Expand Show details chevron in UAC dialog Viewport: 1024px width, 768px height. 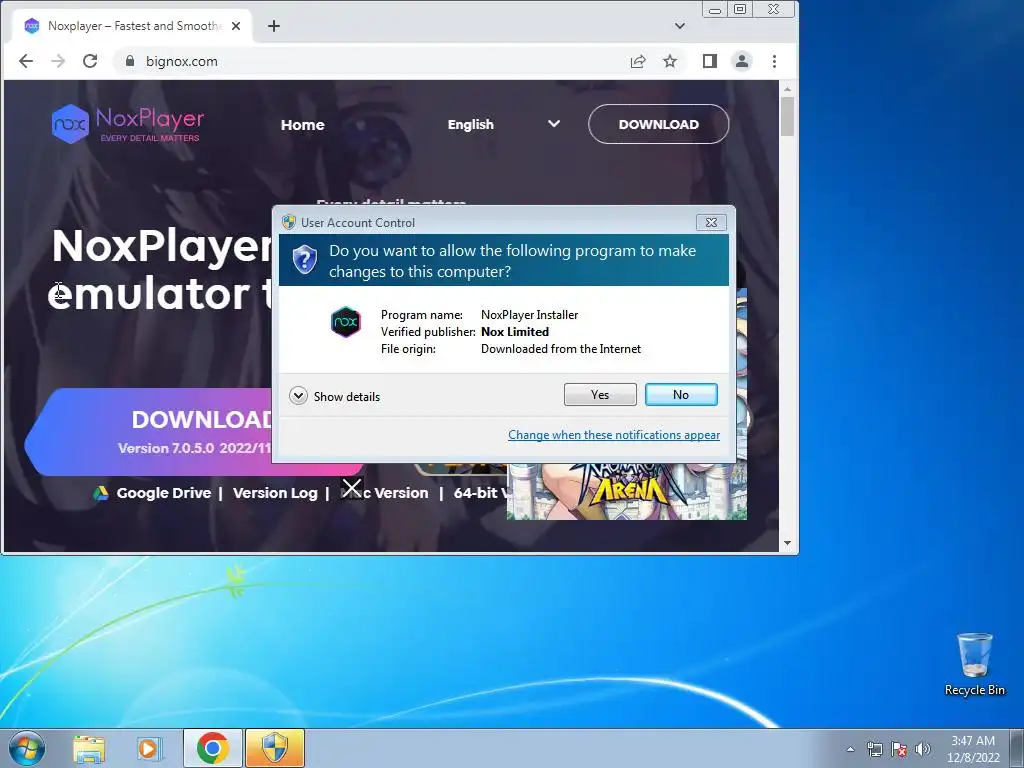point(298,396)
